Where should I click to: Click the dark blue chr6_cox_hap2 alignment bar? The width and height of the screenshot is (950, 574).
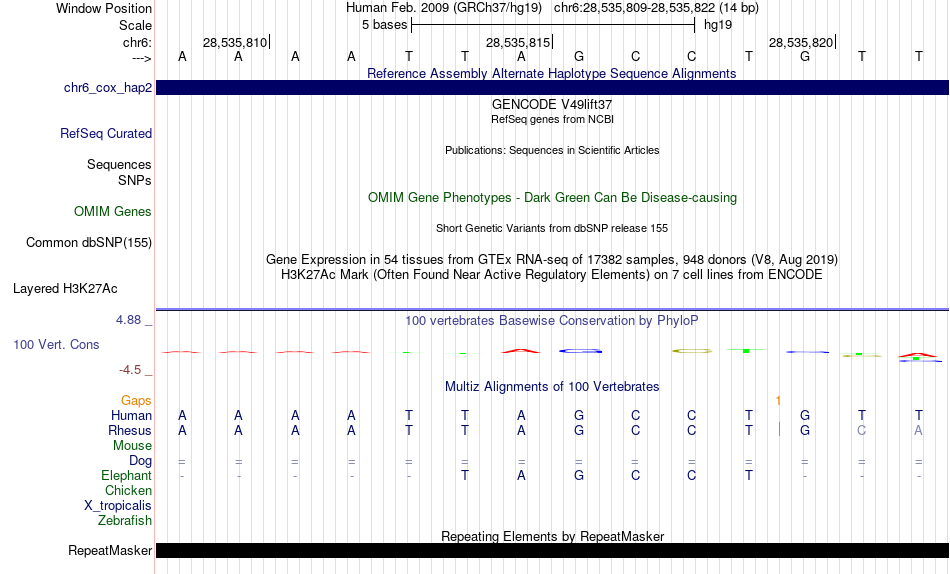coord(553,87)
